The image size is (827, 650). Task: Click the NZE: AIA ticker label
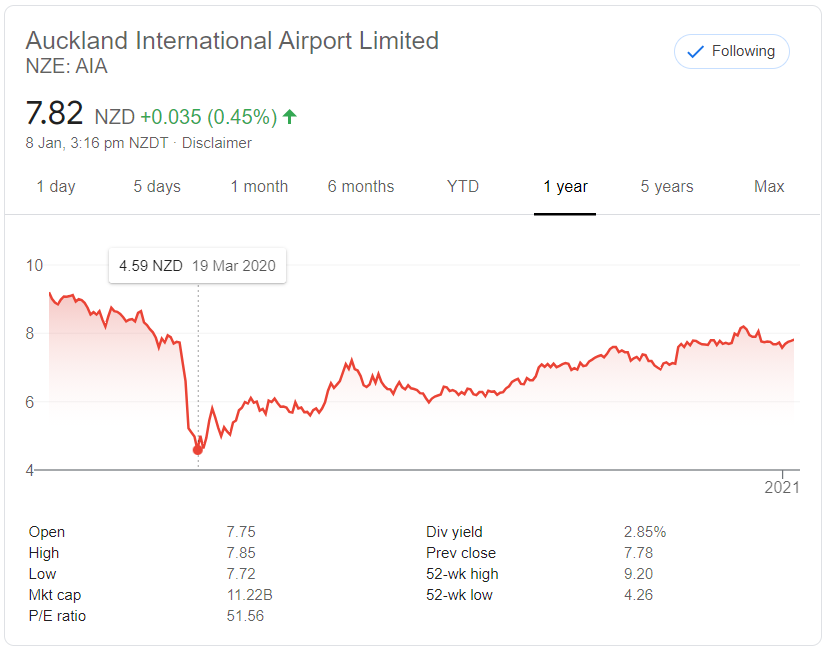(66, 66)
